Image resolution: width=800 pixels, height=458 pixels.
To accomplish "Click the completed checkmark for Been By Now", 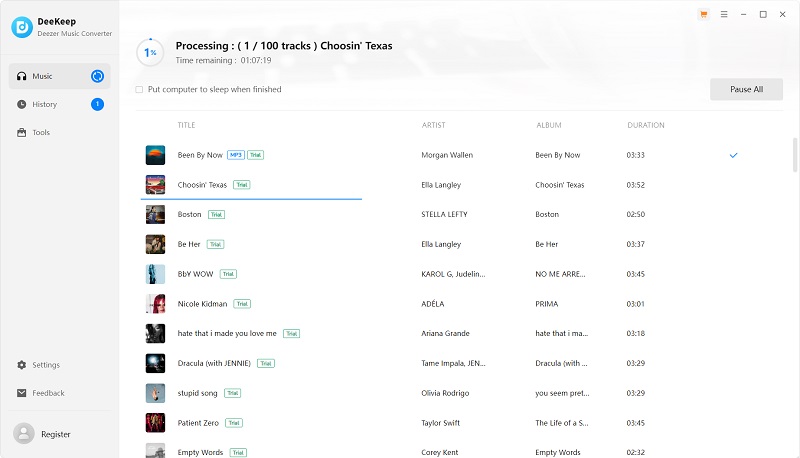I will (x=733, y=155).
